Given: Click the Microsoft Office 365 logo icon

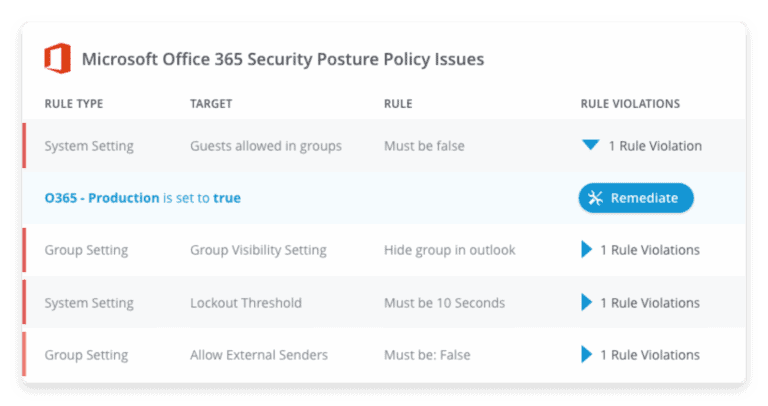Looking at the screenshot, I should [58, 58].
